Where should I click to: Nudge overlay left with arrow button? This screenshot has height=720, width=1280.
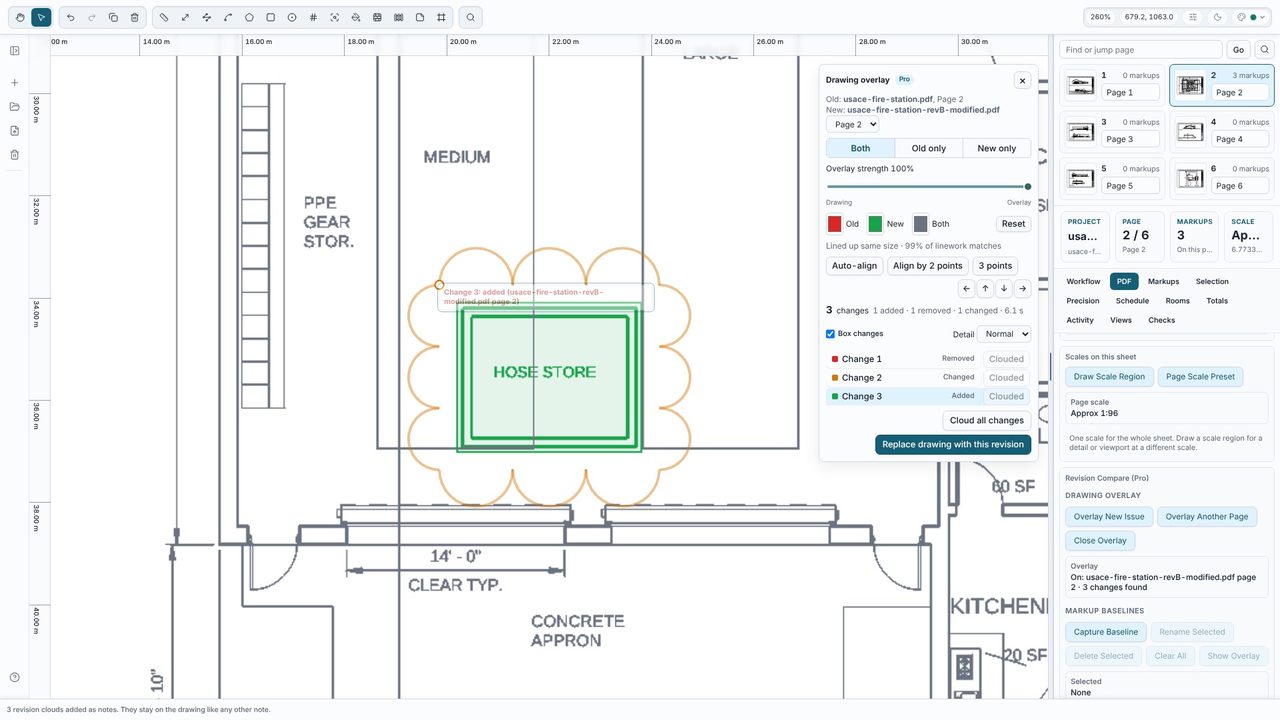point(966,288)
